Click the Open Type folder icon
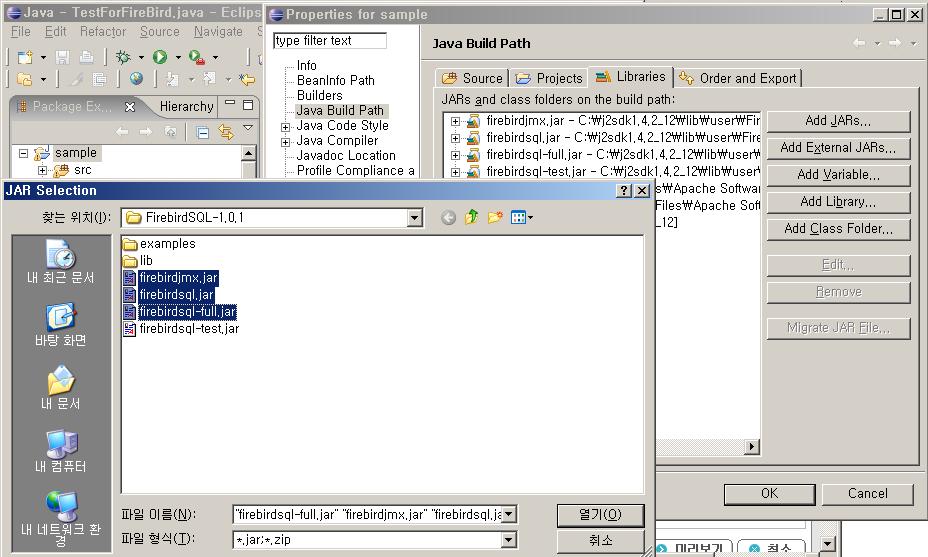The image size is (928, 557). pos(25,79)
